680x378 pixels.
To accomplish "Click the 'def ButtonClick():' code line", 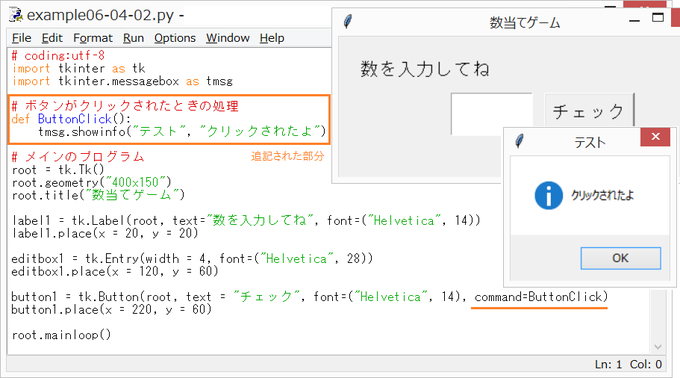I will (71, 119).
